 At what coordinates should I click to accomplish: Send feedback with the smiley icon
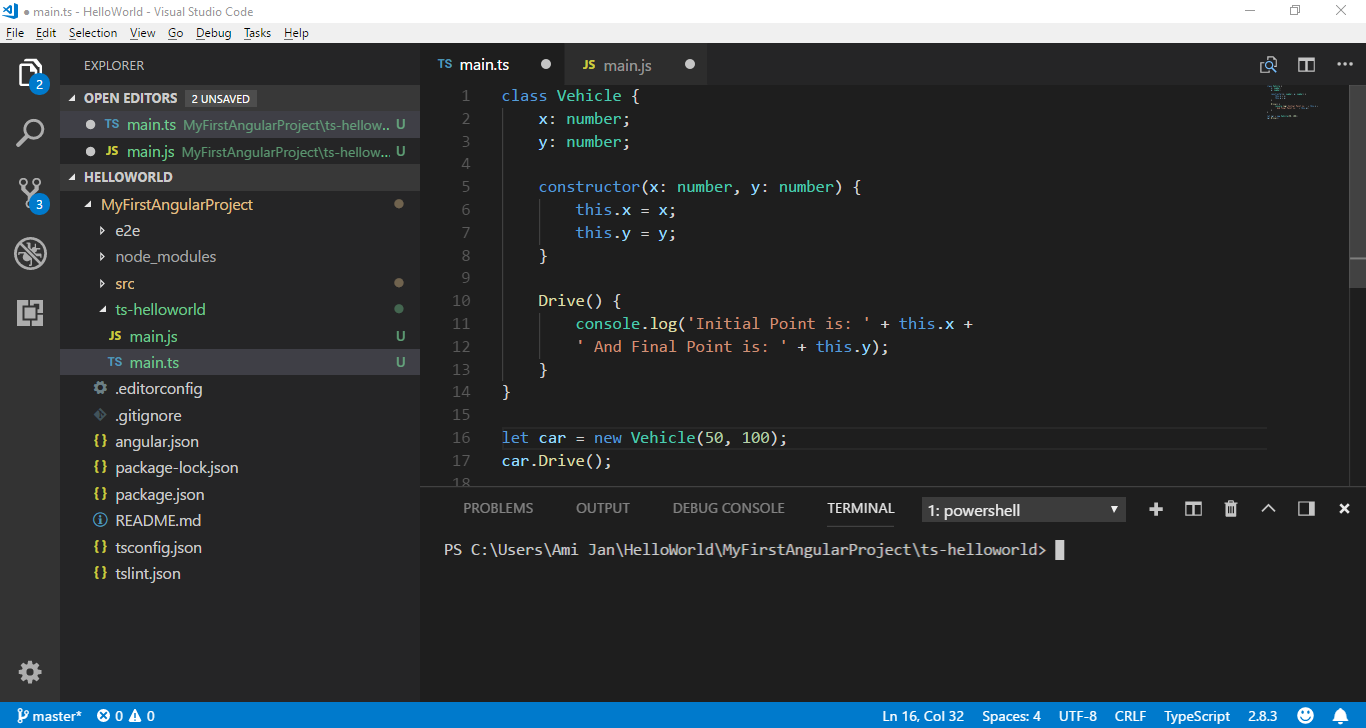[1305, 716]
